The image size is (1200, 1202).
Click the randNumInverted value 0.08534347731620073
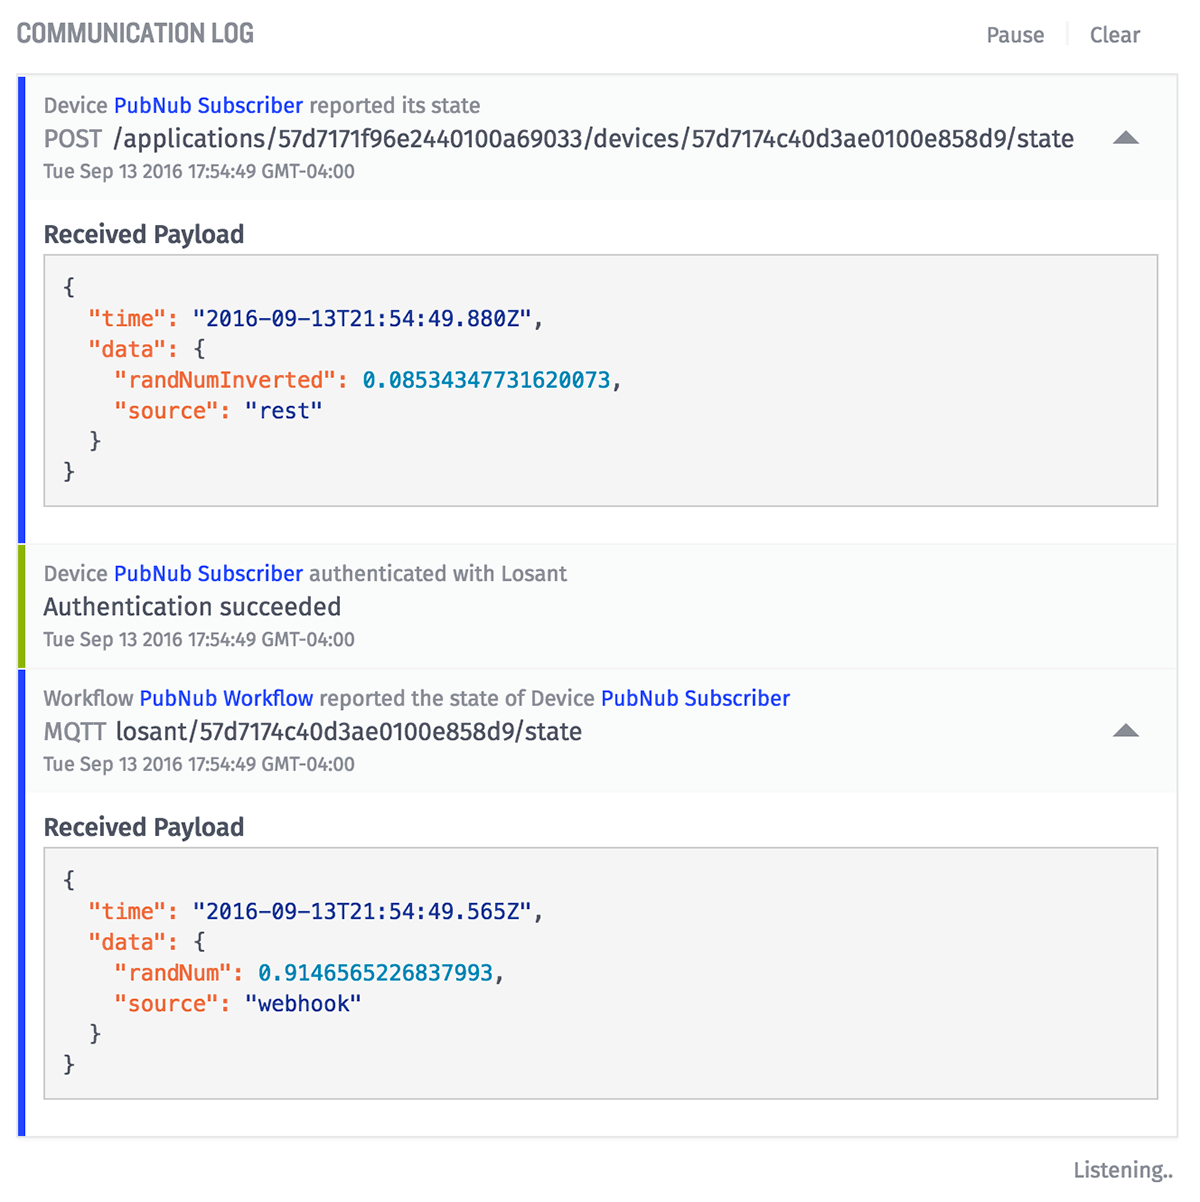pyautogui.click(x=486, y=380)
